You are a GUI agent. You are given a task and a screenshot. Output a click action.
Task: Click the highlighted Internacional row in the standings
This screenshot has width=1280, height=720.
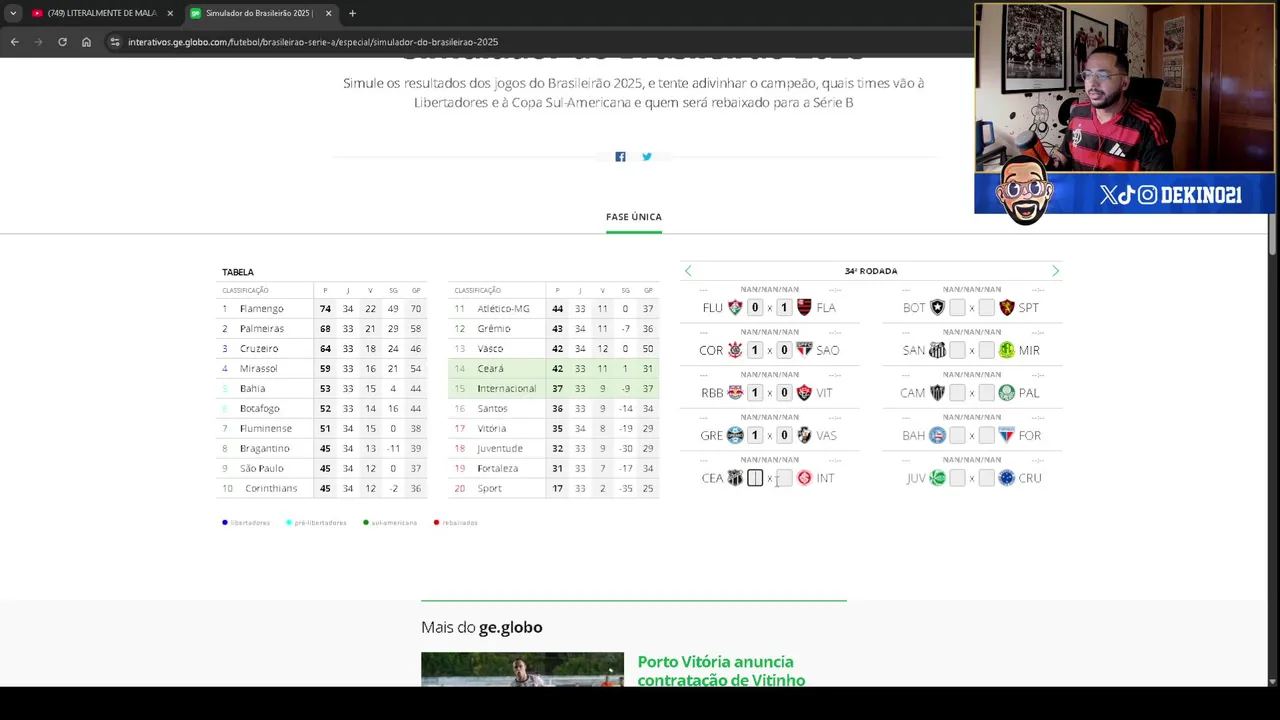pyautogui.click(x=554, y=388)
